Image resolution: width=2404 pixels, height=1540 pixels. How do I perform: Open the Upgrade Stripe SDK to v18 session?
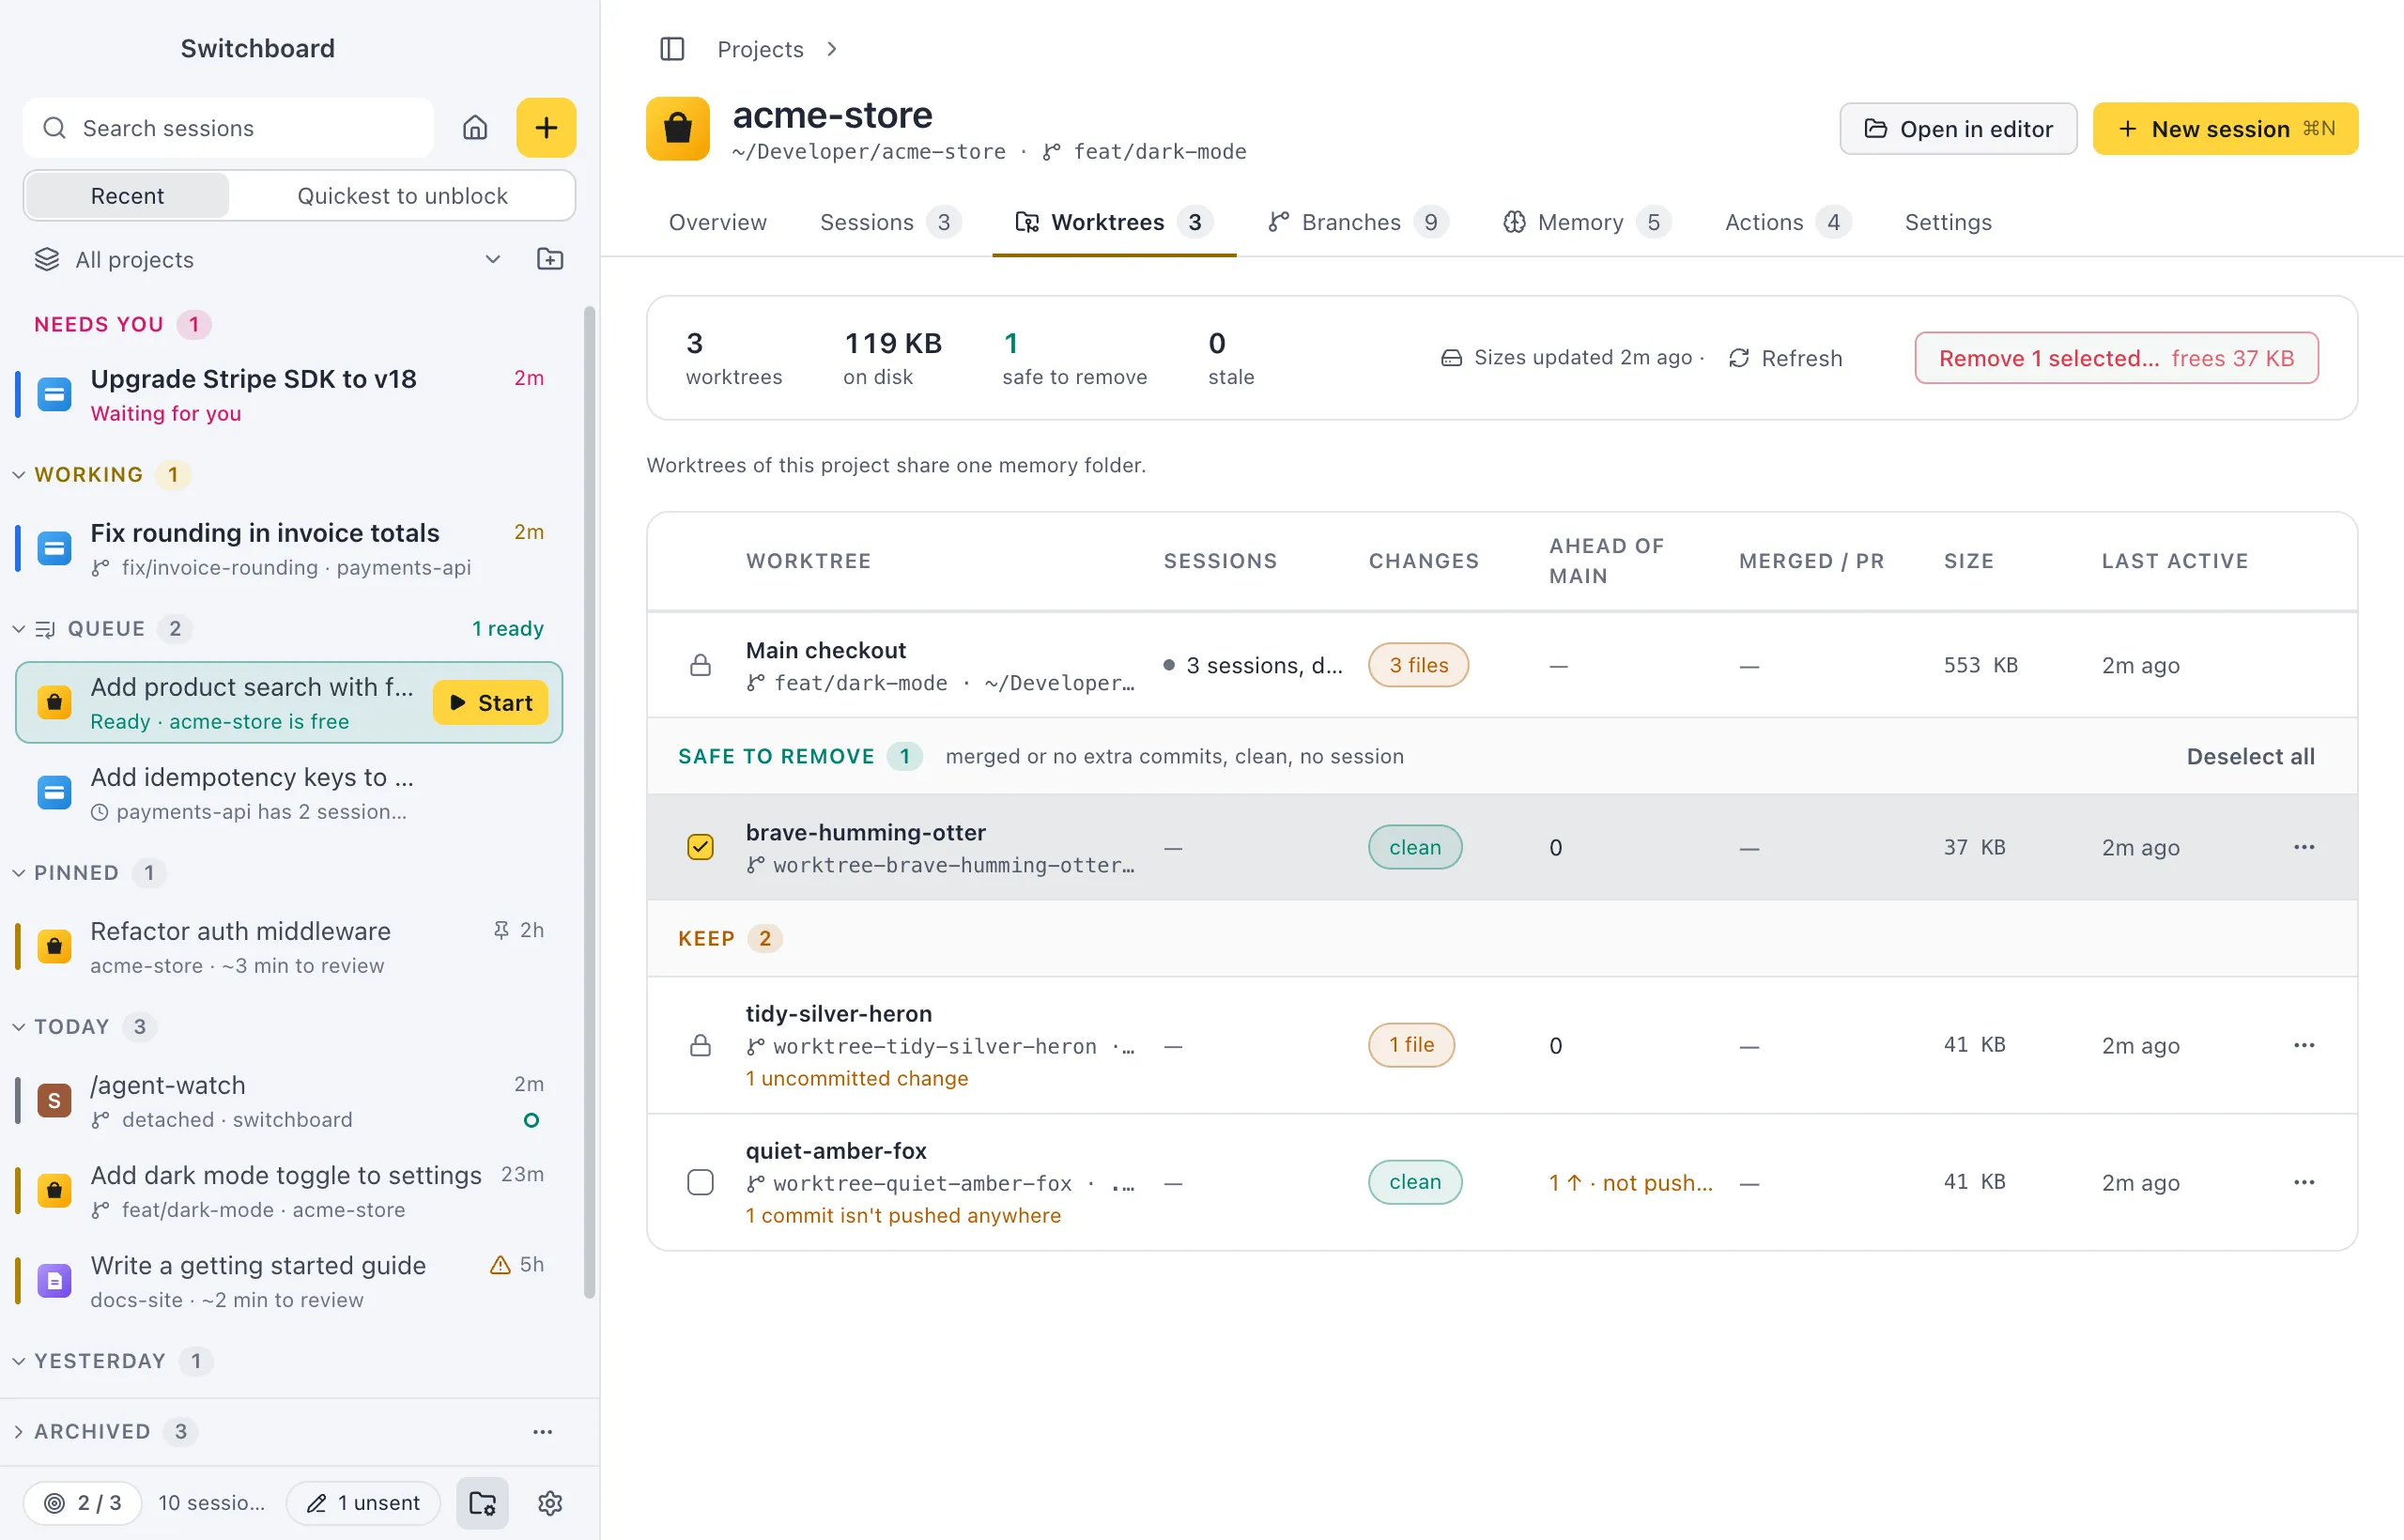[x=288, y=394]
